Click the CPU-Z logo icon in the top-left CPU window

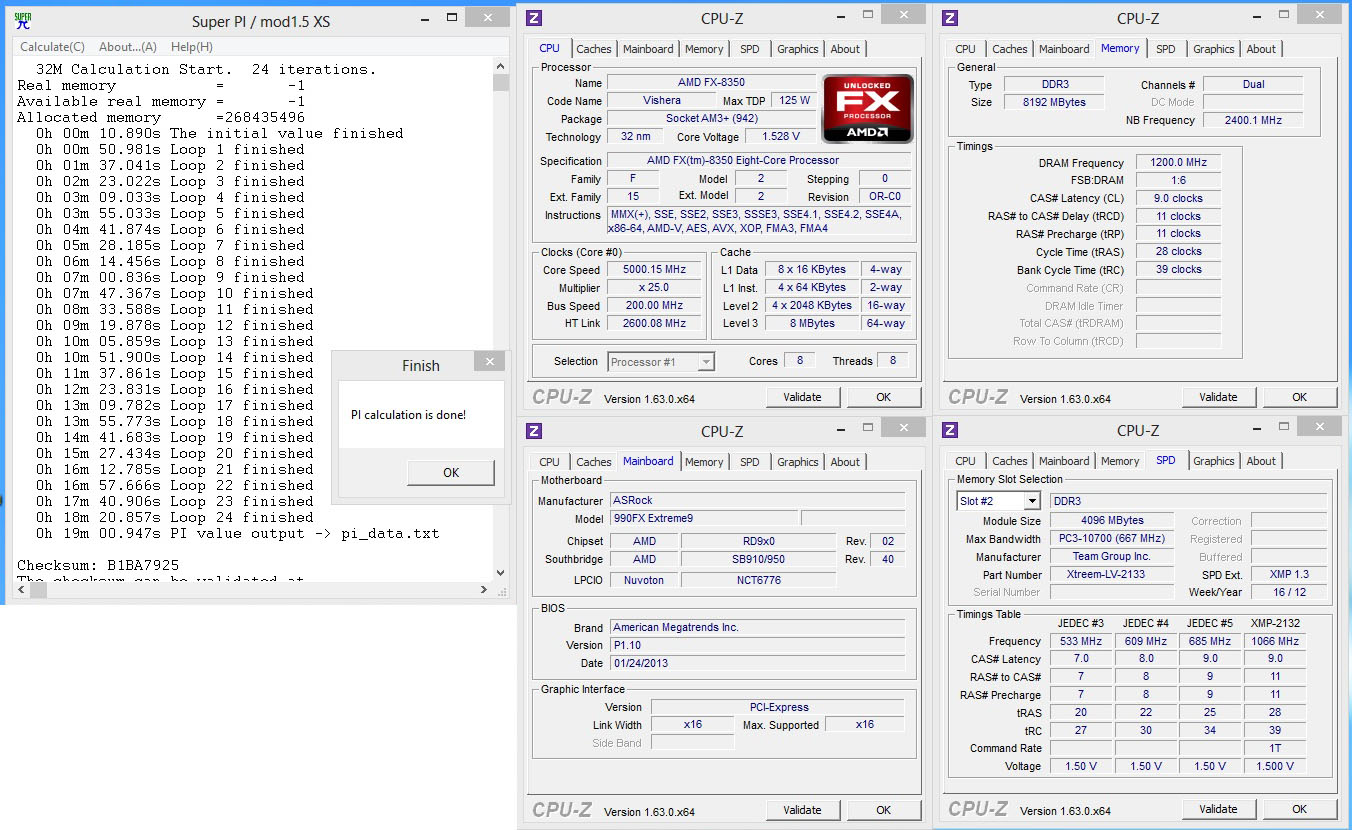[x=534, y=18]
